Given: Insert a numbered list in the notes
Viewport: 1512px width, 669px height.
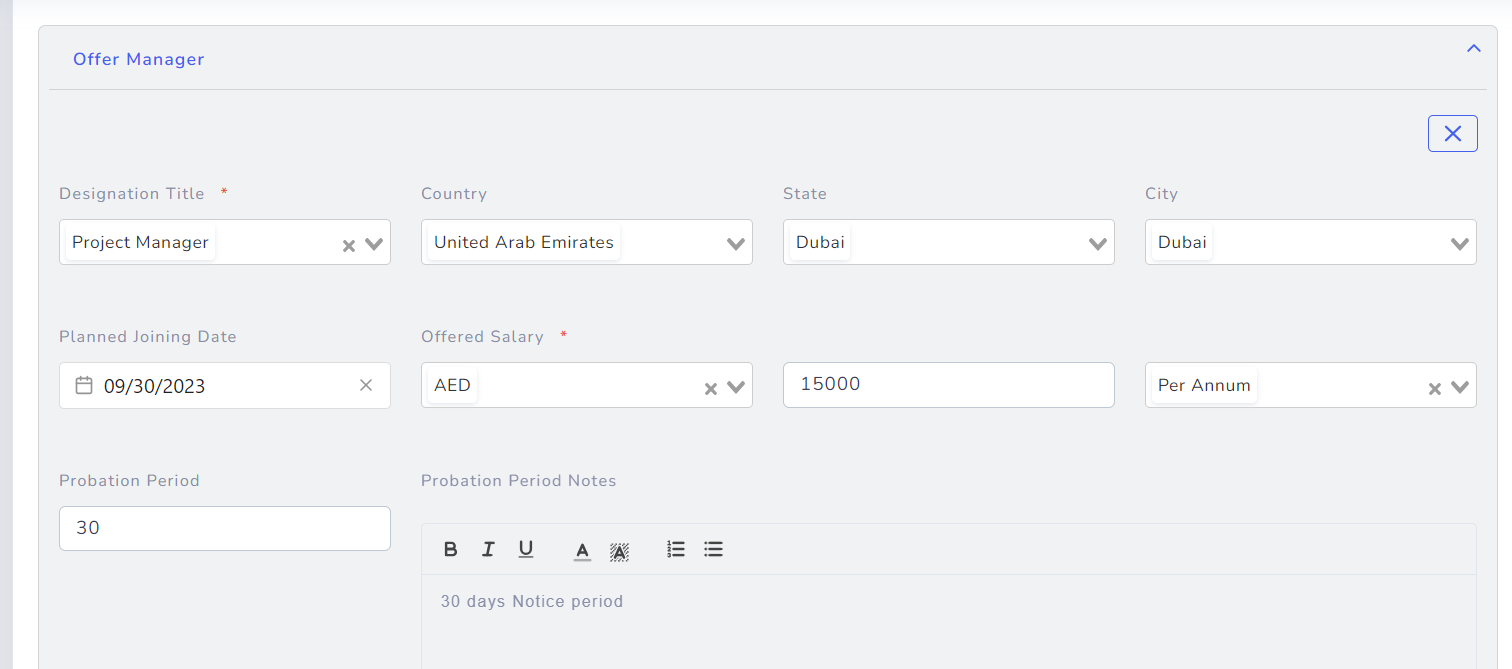Looking at the screenshot, I should (x=676, y=549).
